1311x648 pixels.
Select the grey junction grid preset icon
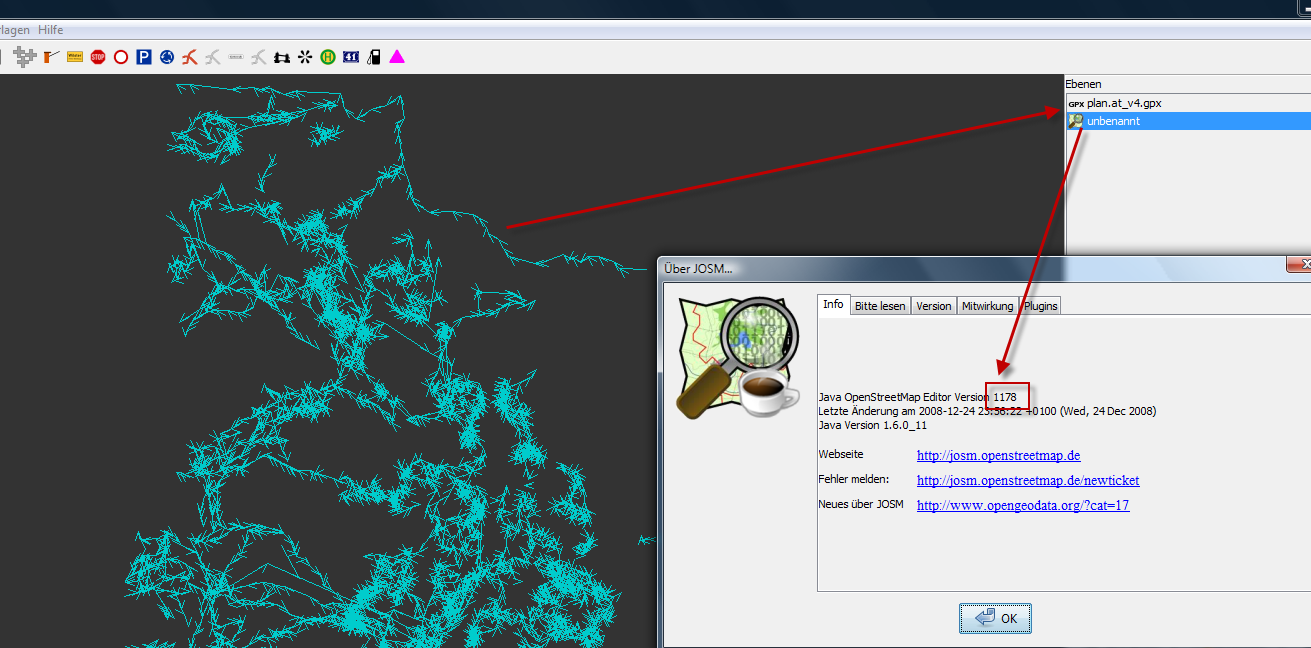tap(26, 57)
